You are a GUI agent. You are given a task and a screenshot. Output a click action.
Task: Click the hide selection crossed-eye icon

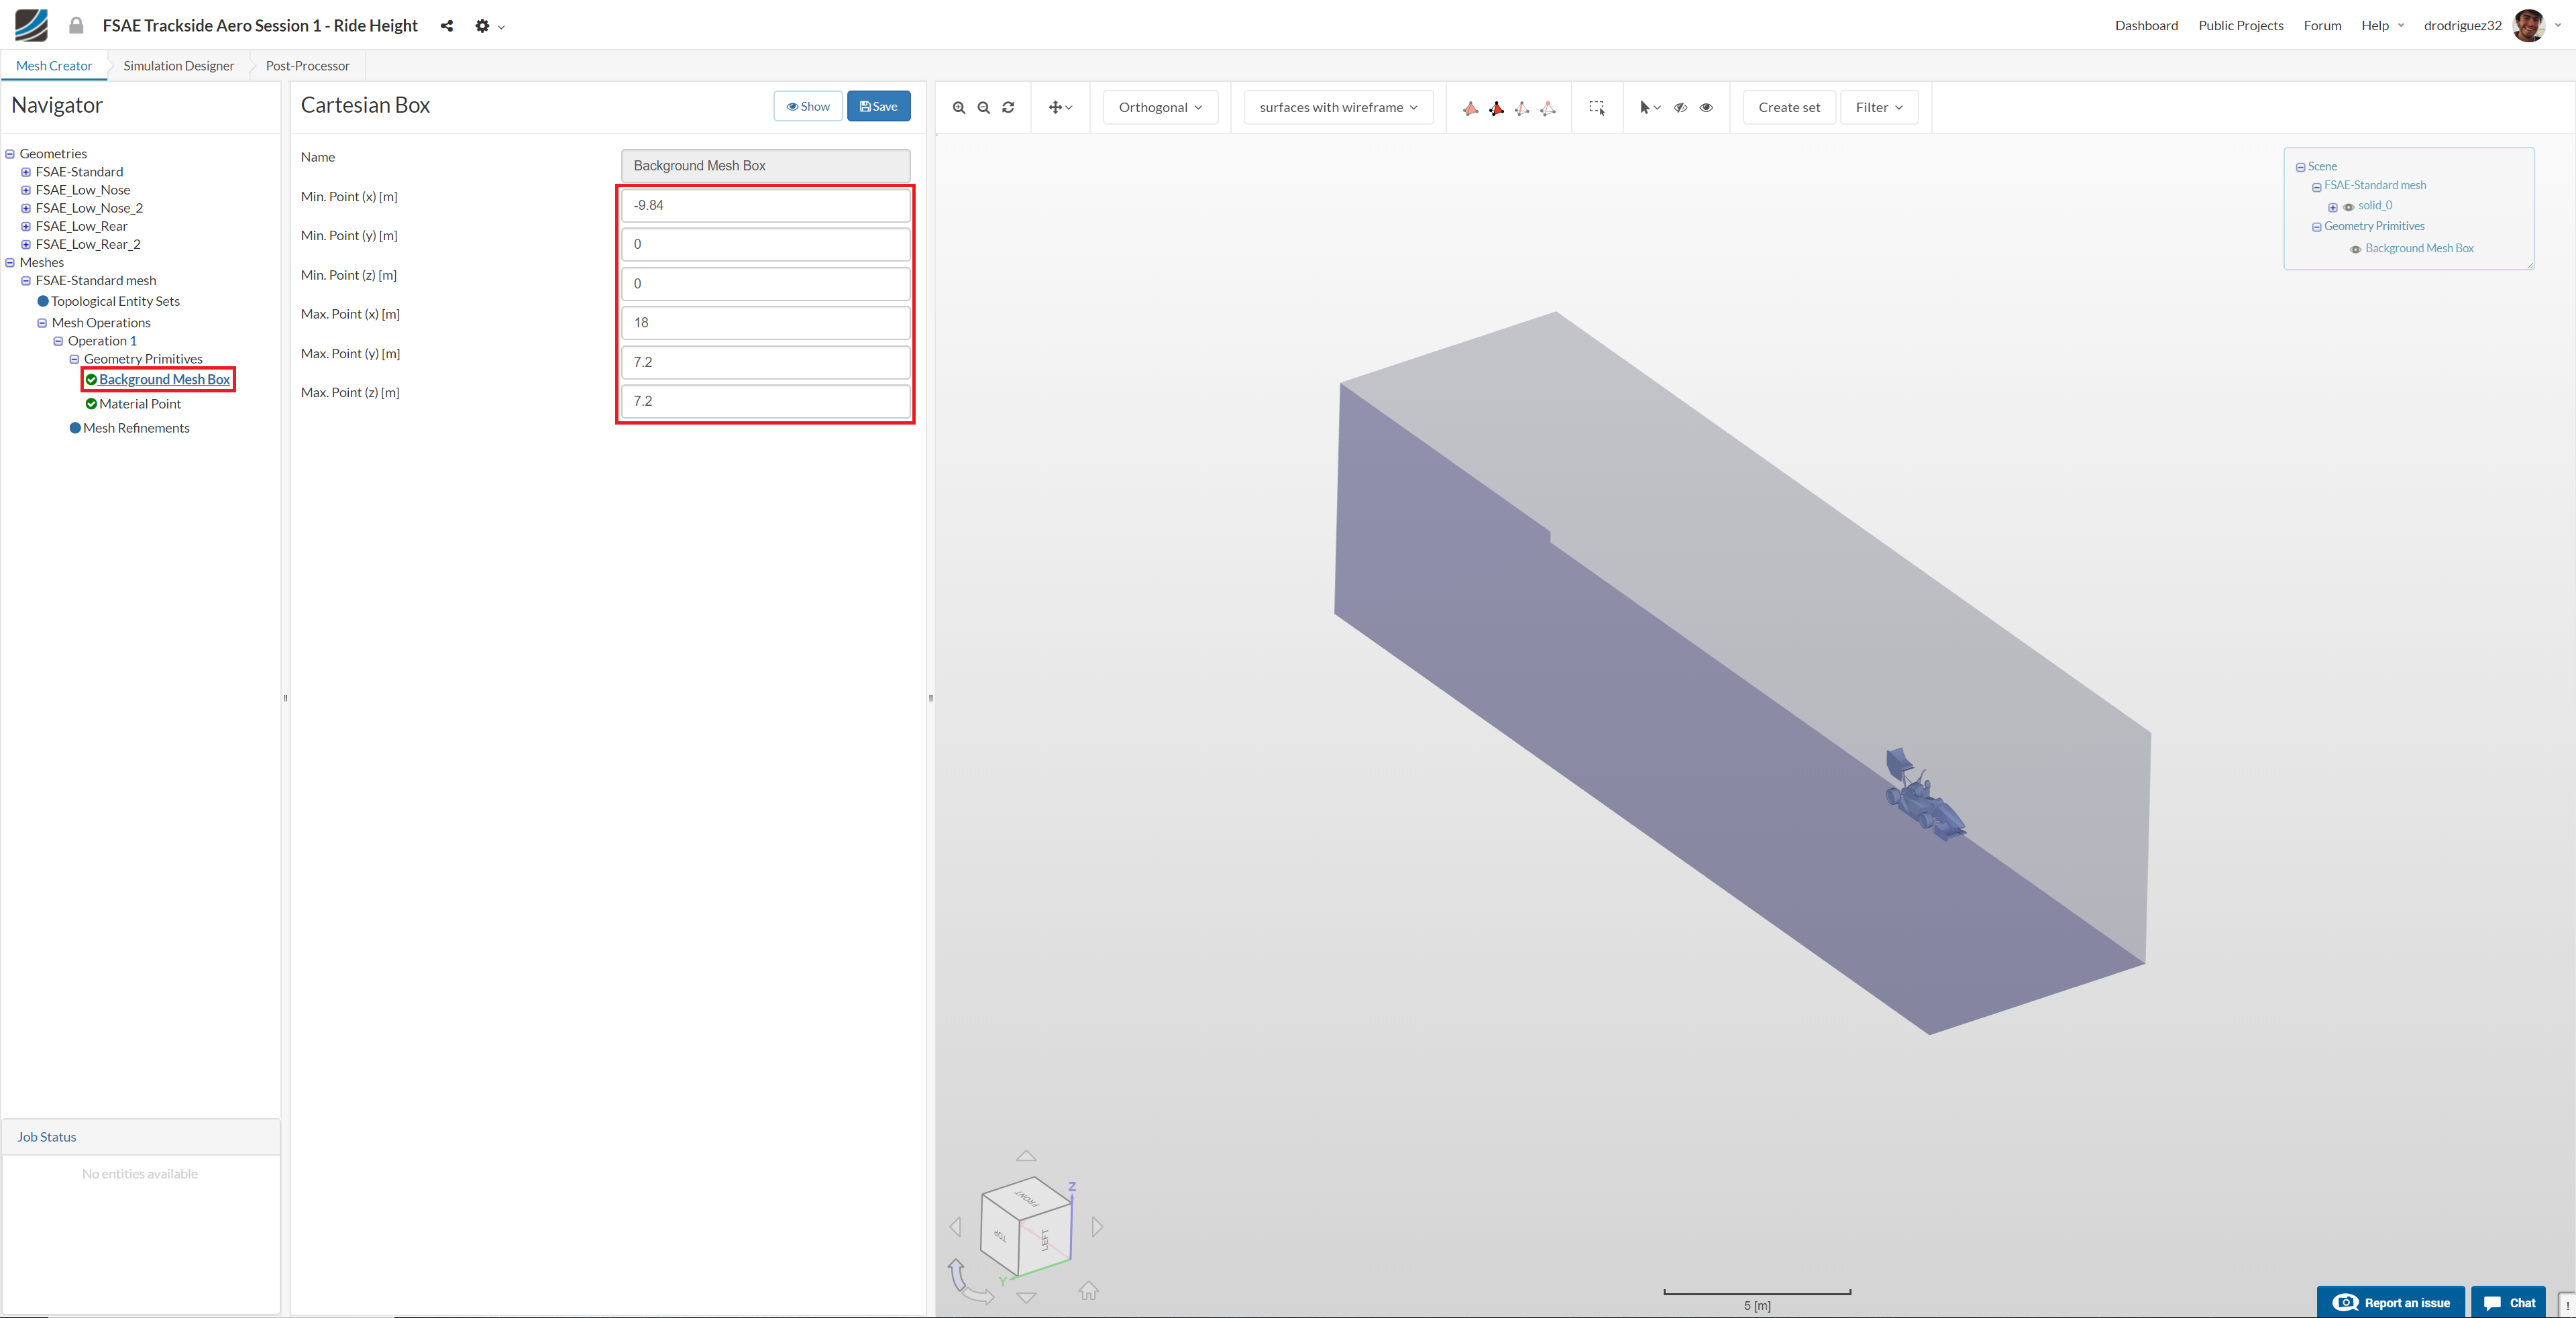(x=1680, y=108)
